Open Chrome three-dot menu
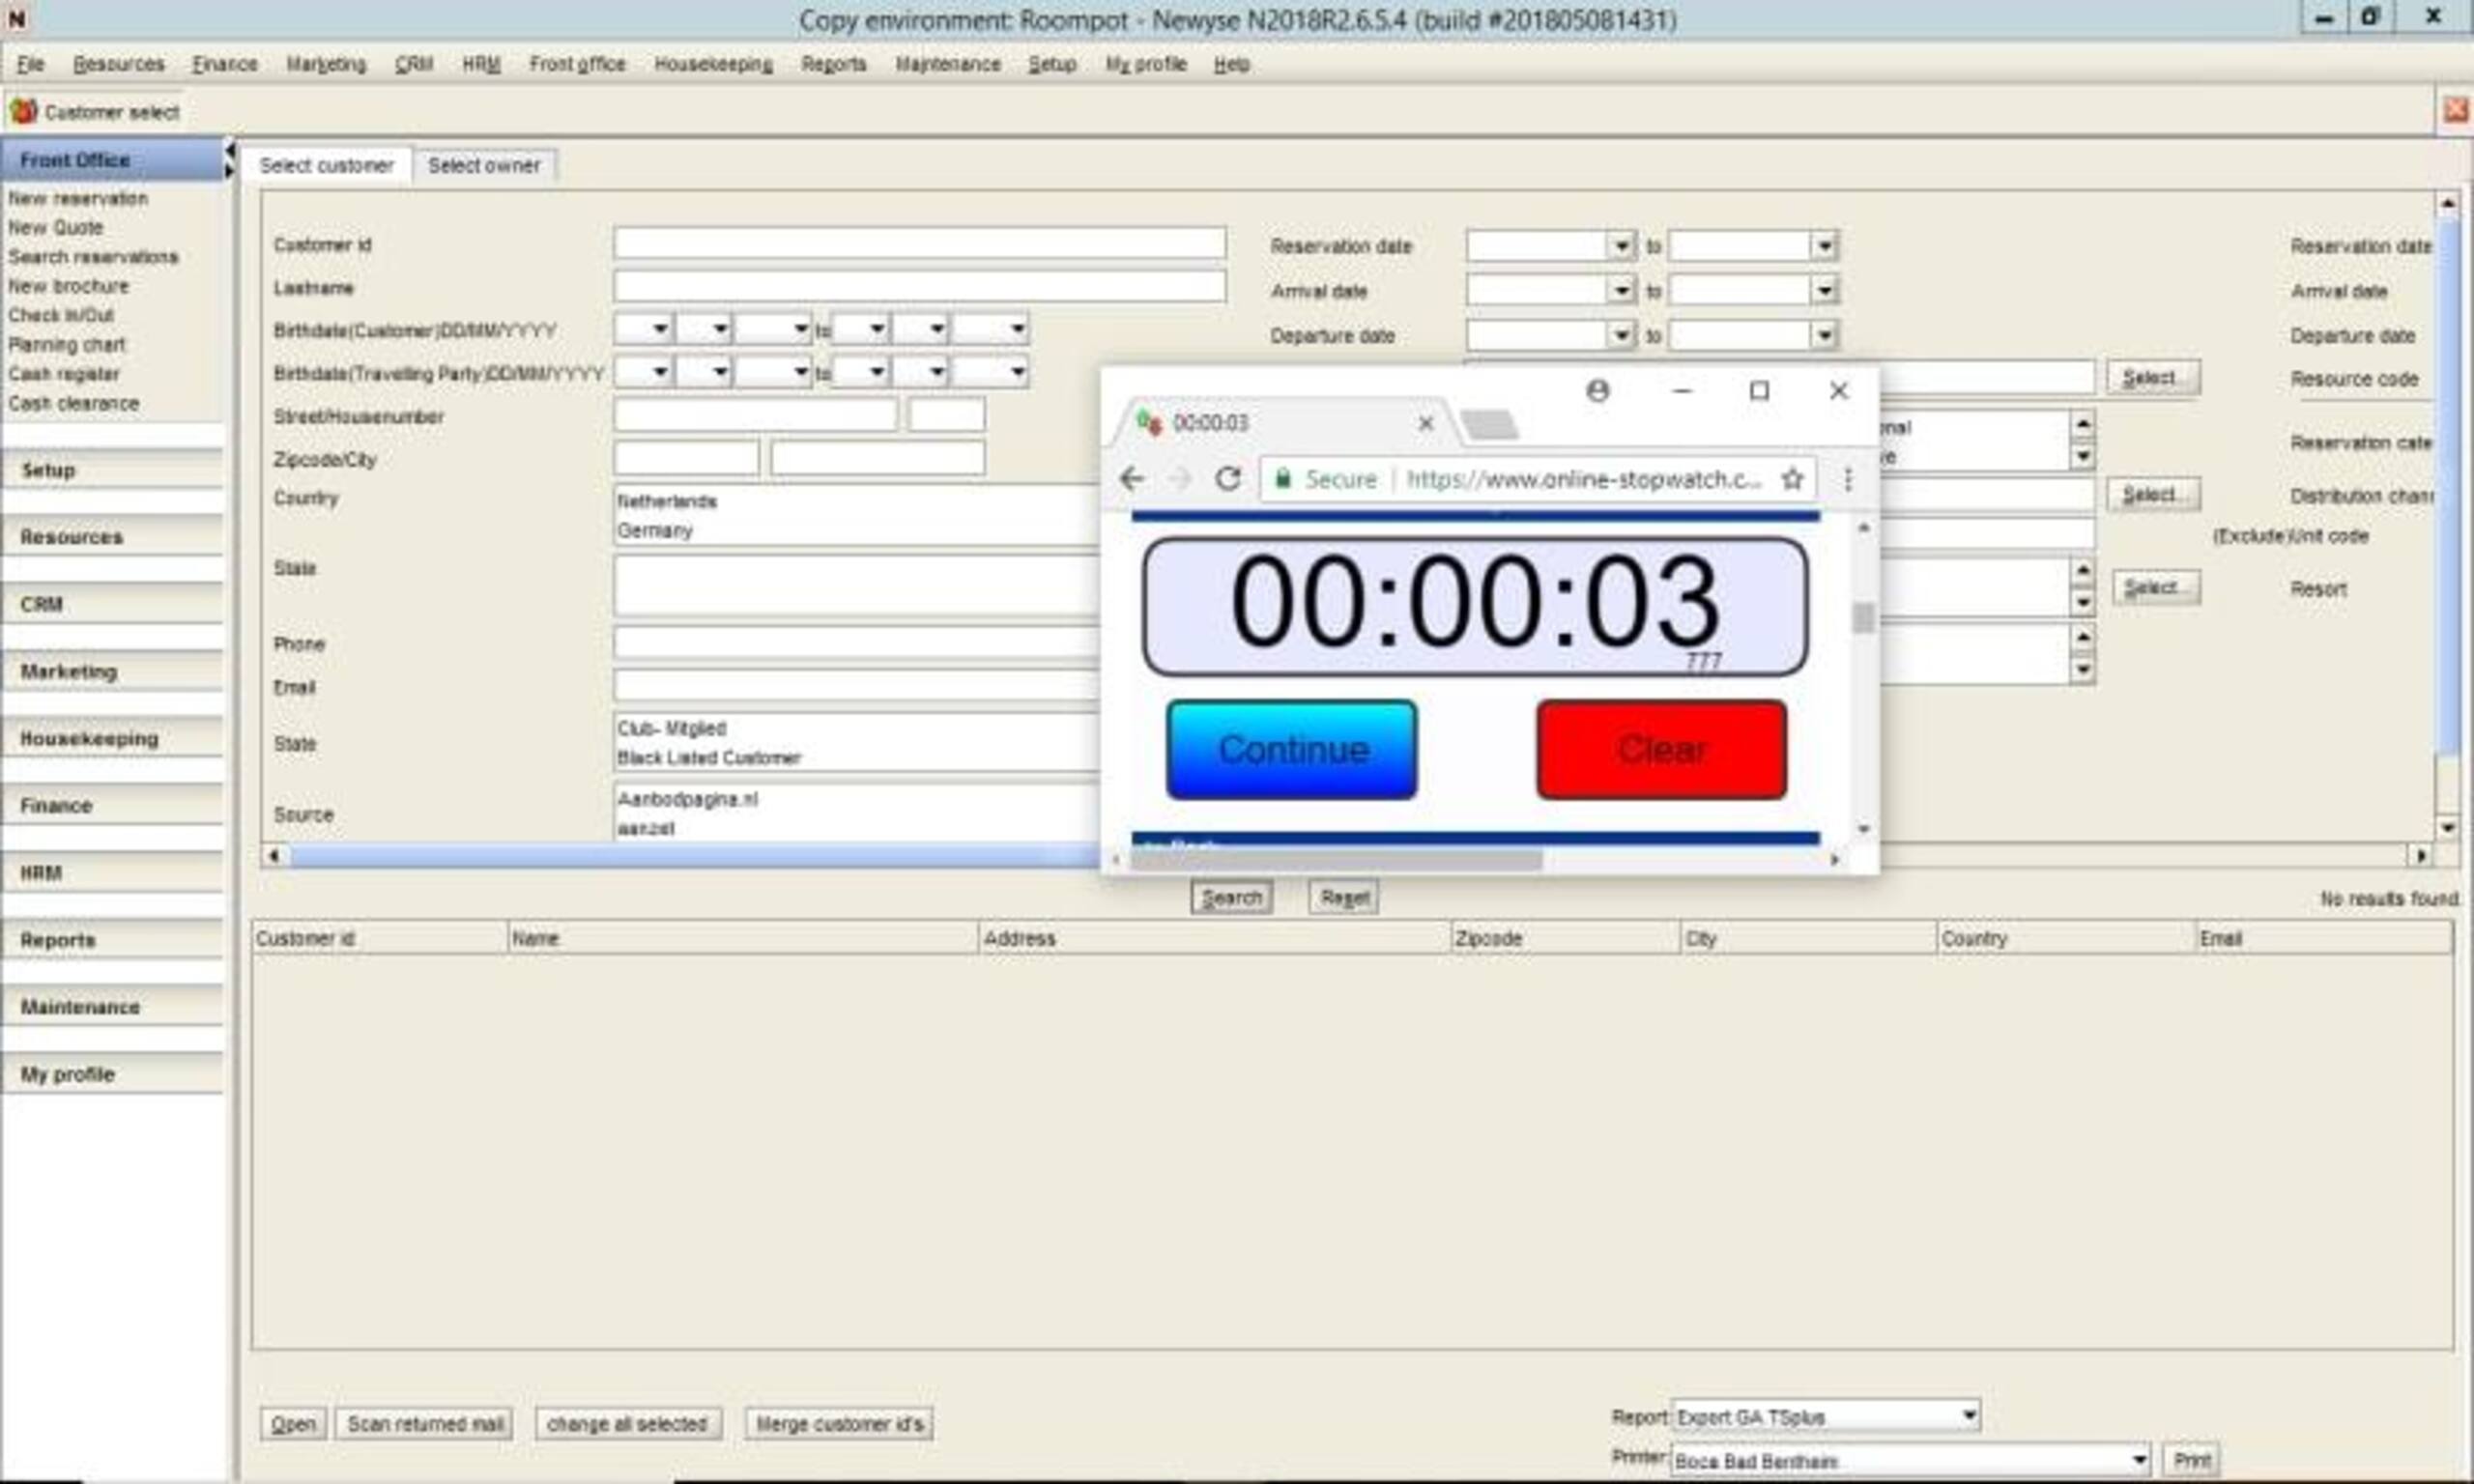 [1847, 479]
